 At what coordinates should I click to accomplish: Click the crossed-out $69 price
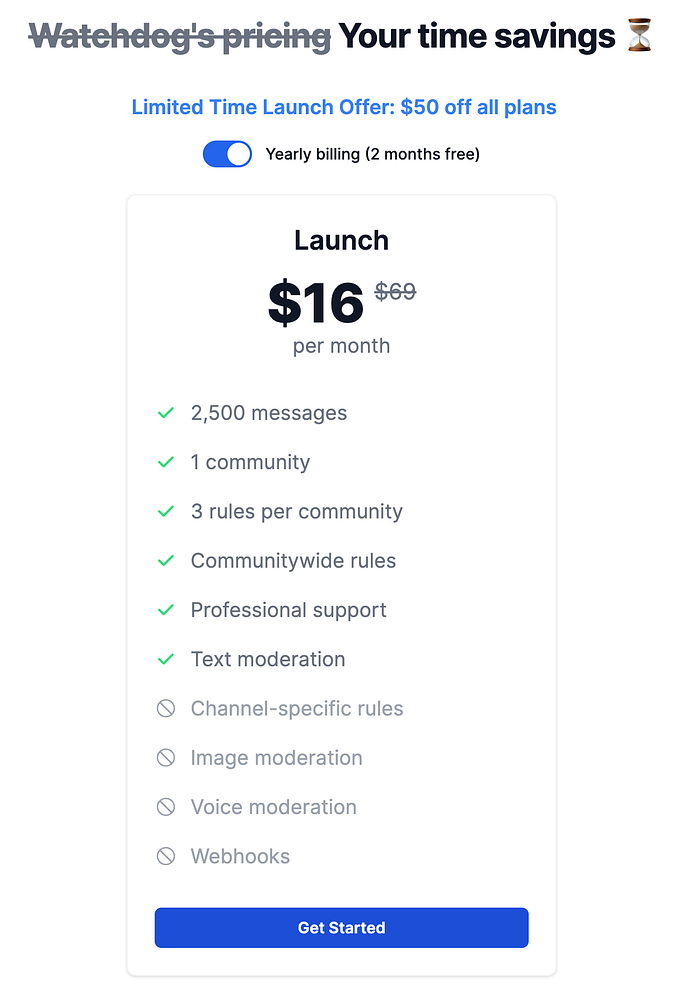click(395, 292)
